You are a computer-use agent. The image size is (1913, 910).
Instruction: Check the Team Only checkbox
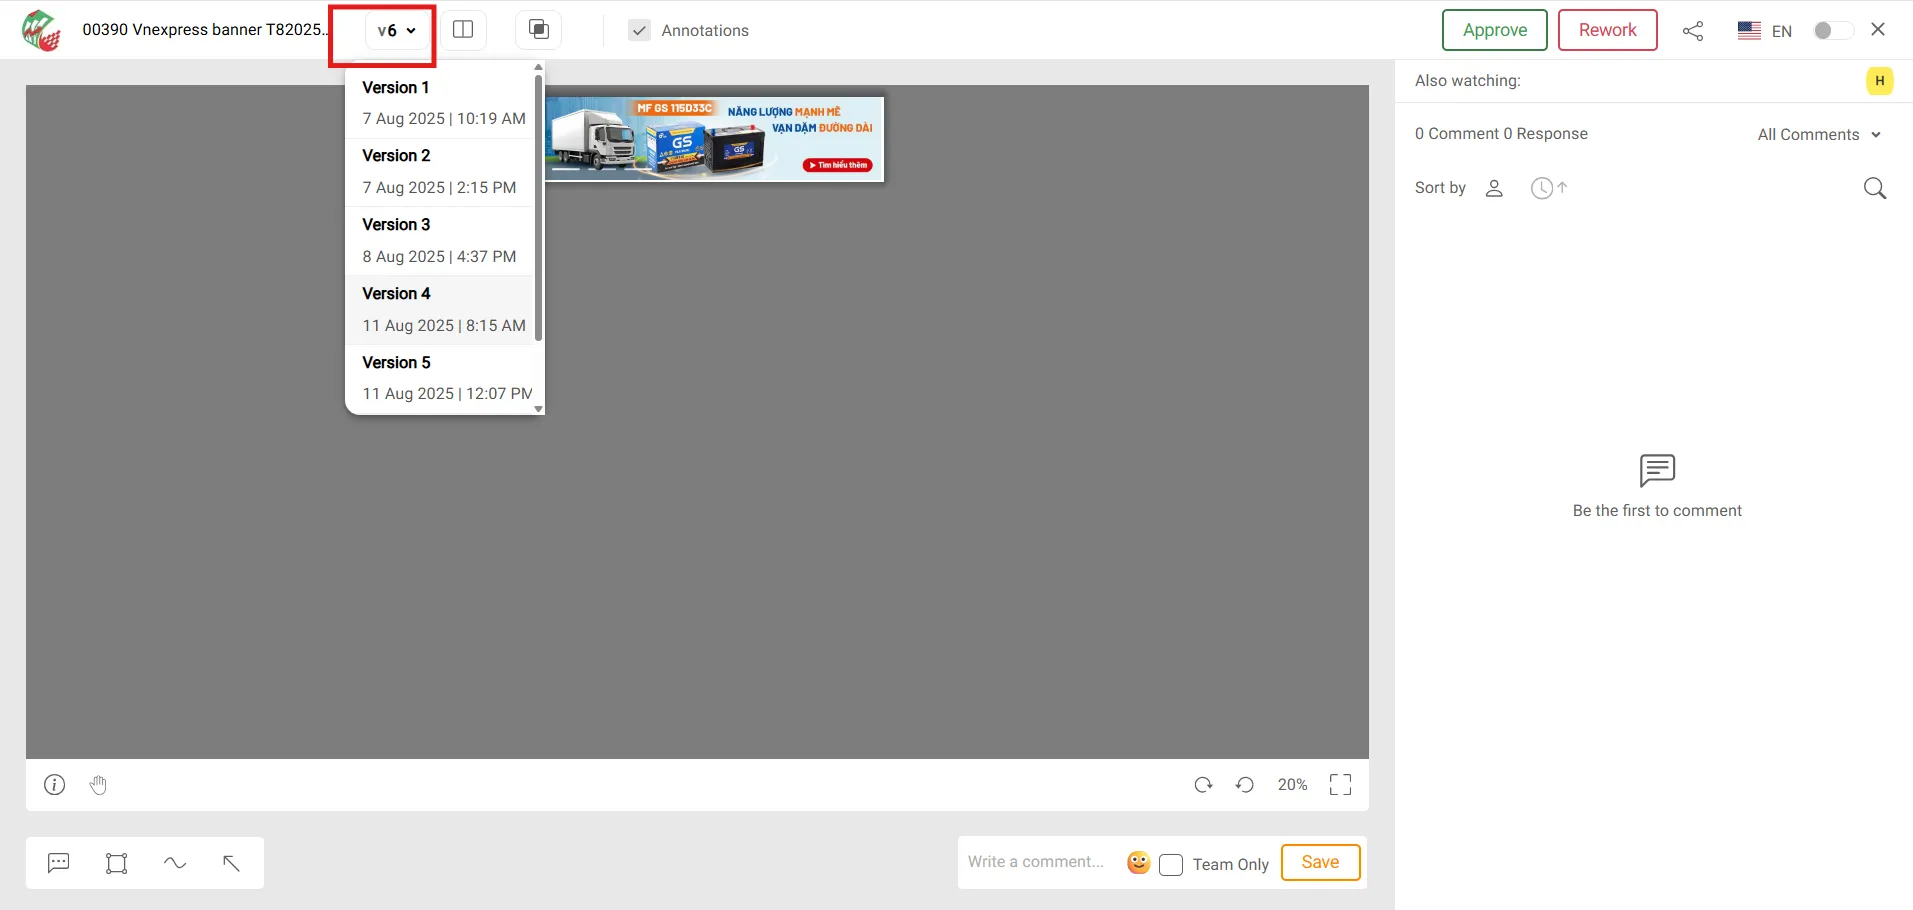point(1171,864)
